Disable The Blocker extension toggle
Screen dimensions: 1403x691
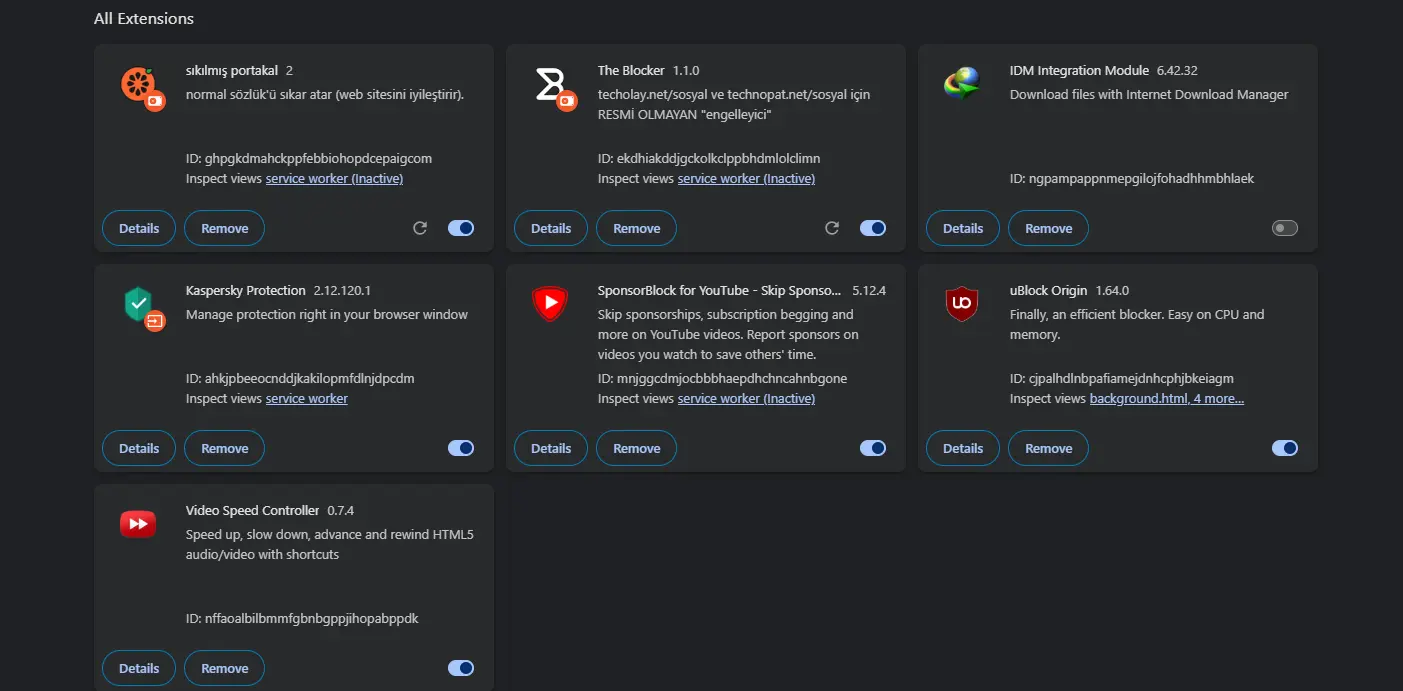[x=873, y=228]
